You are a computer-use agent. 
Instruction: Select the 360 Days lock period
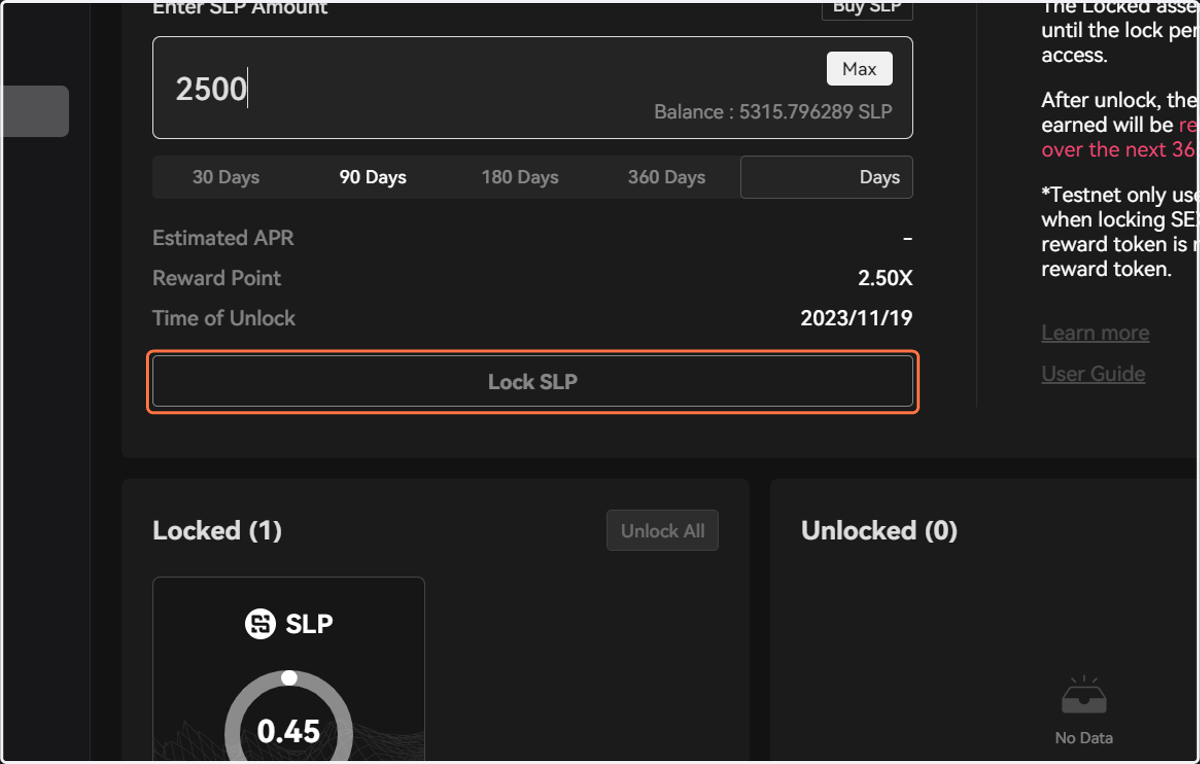coord(667,178)
